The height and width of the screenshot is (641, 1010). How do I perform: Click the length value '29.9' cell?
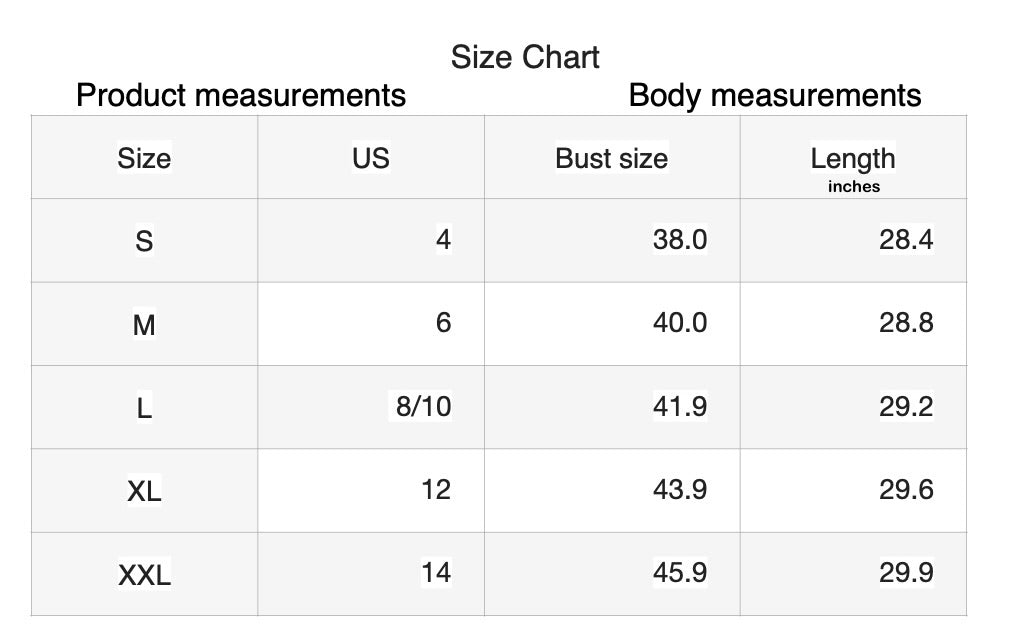coord(906,572)
